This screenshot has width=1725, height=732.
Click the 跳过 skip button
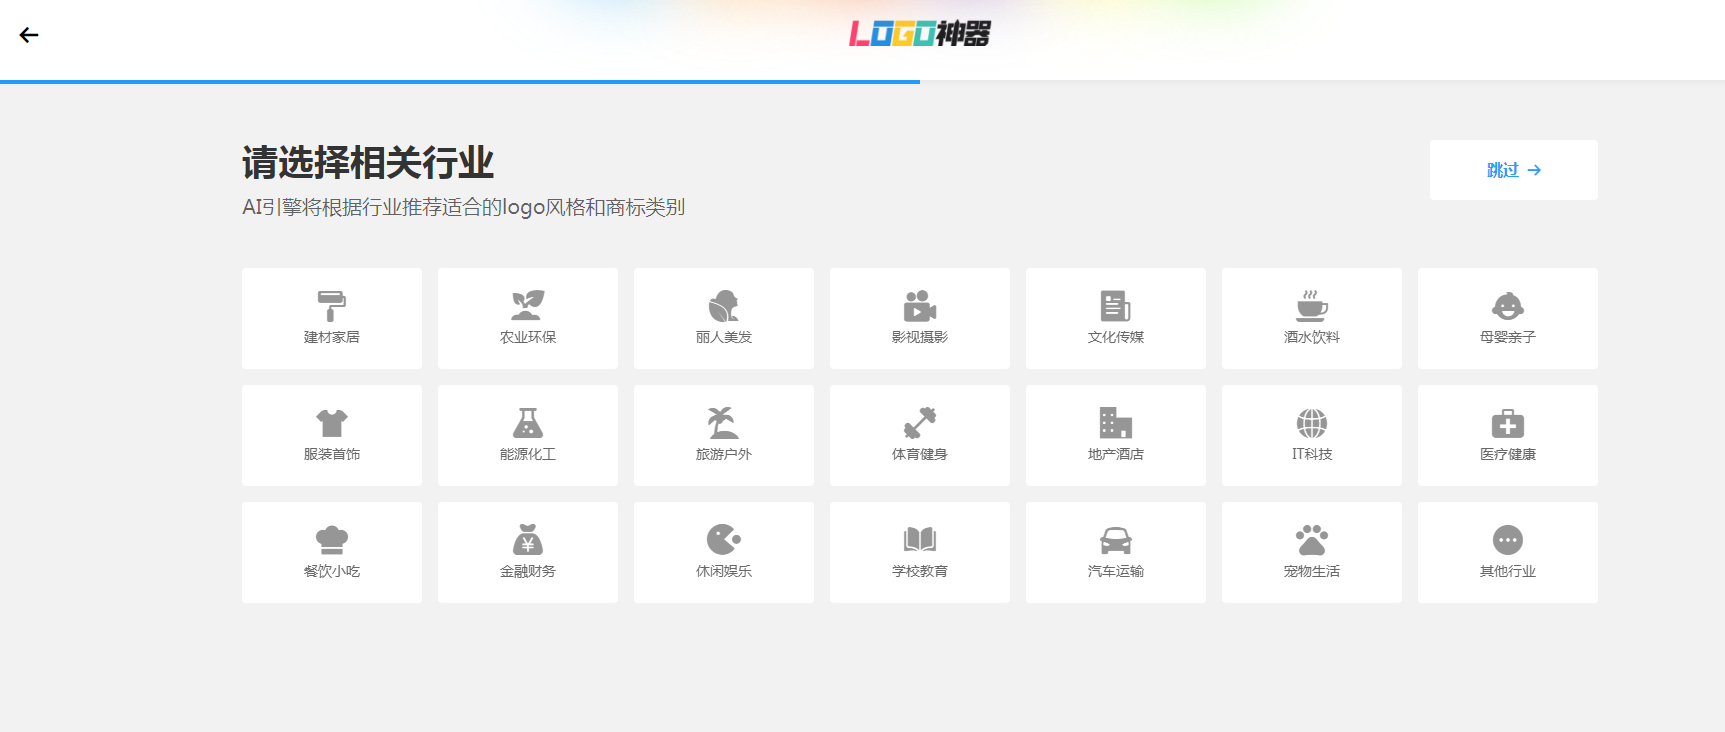(x=1513, y=170)
